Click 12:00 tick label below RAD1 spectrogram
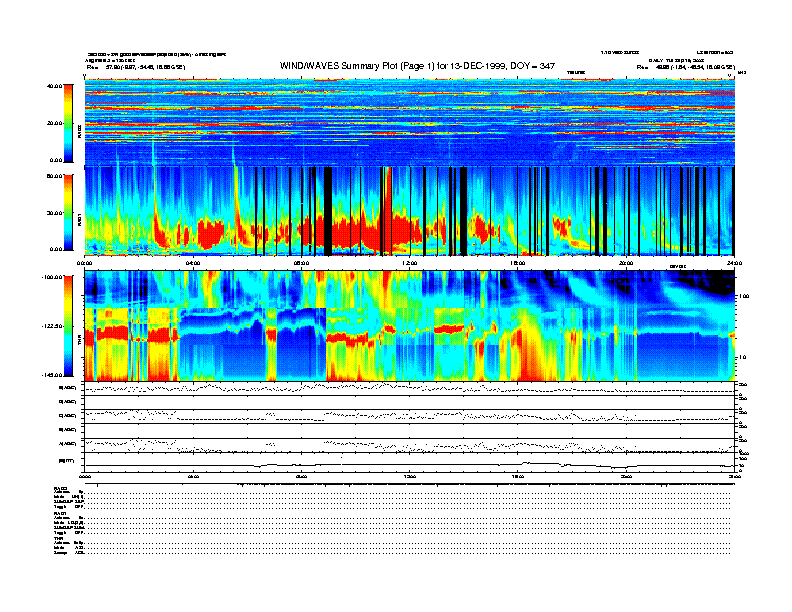The image size is (792, 612). pyautogui.click(x=409, y=263)
